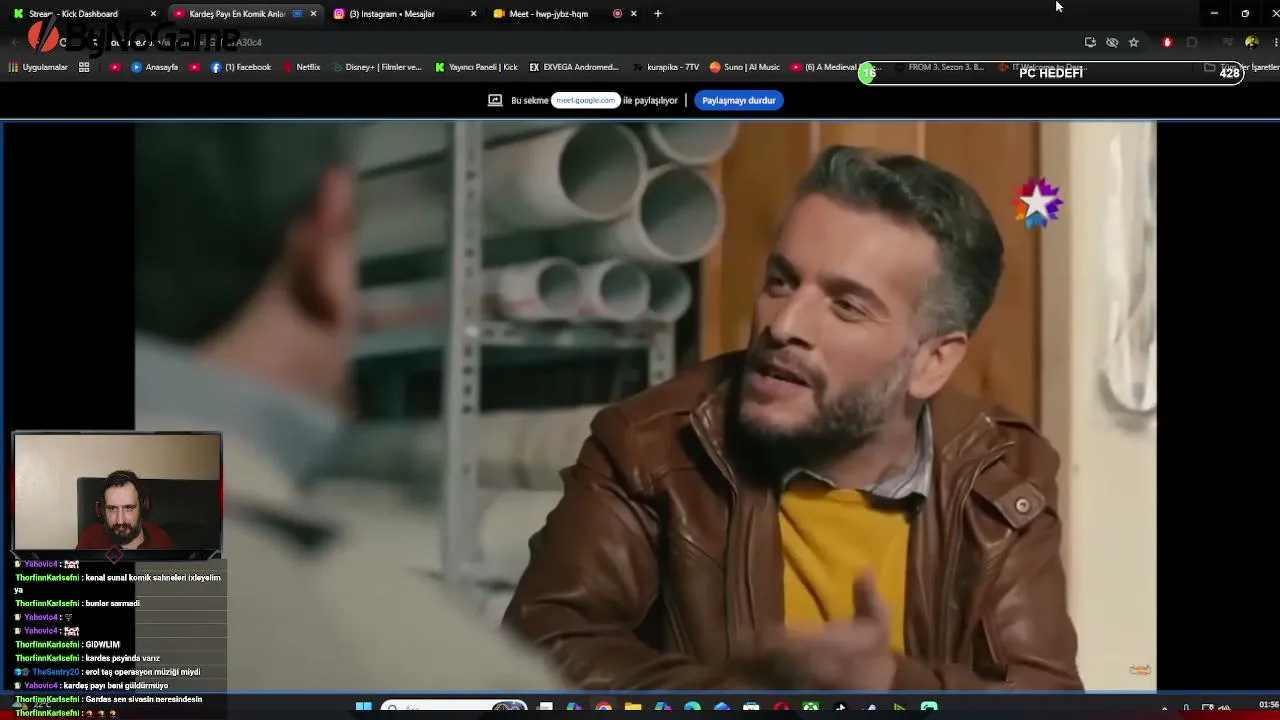Open the Anasayfa bookmark
Screen dimensions: 1280x720
[155, 67]
